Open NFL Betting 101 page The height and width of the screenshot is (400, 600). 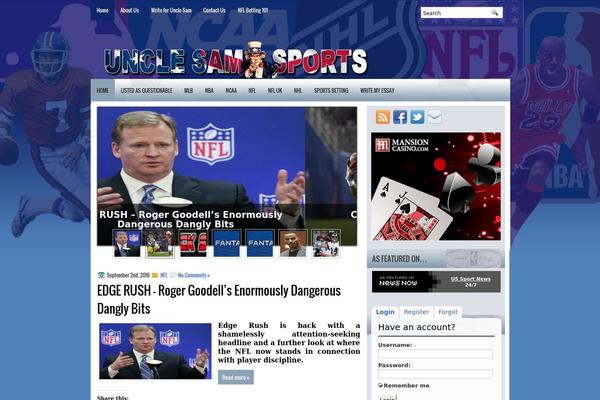pos(253,10)
